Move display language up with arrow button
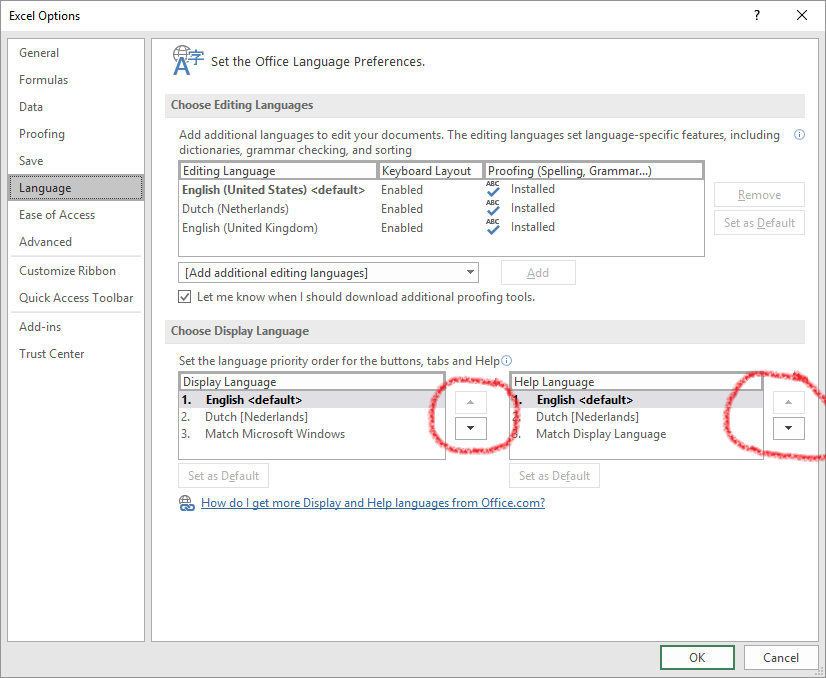 point(470,402)
